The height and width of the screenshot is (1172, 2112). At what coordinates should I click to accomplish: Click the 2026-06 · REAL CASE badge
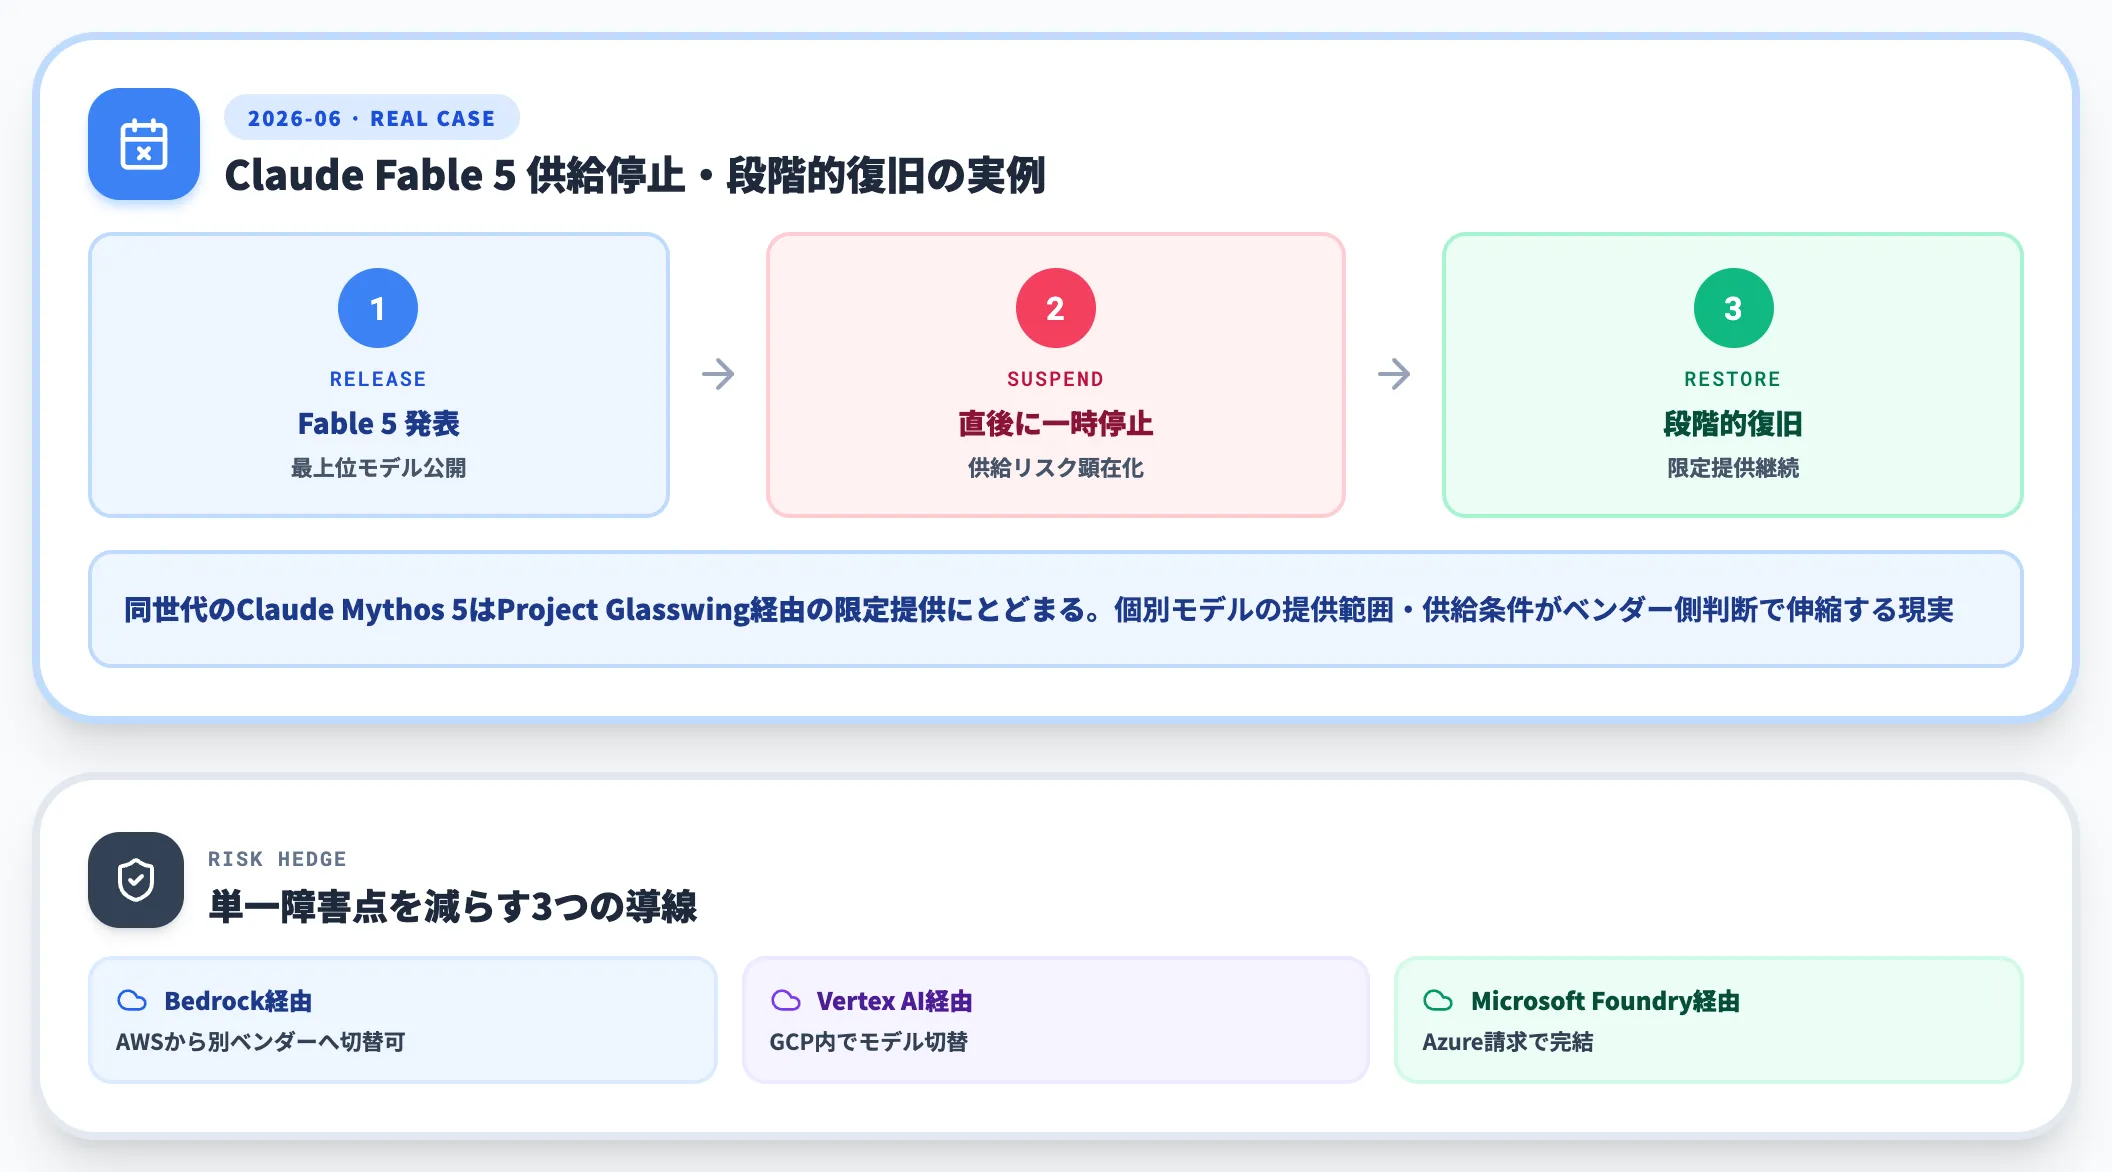click(x=372, y=118)
